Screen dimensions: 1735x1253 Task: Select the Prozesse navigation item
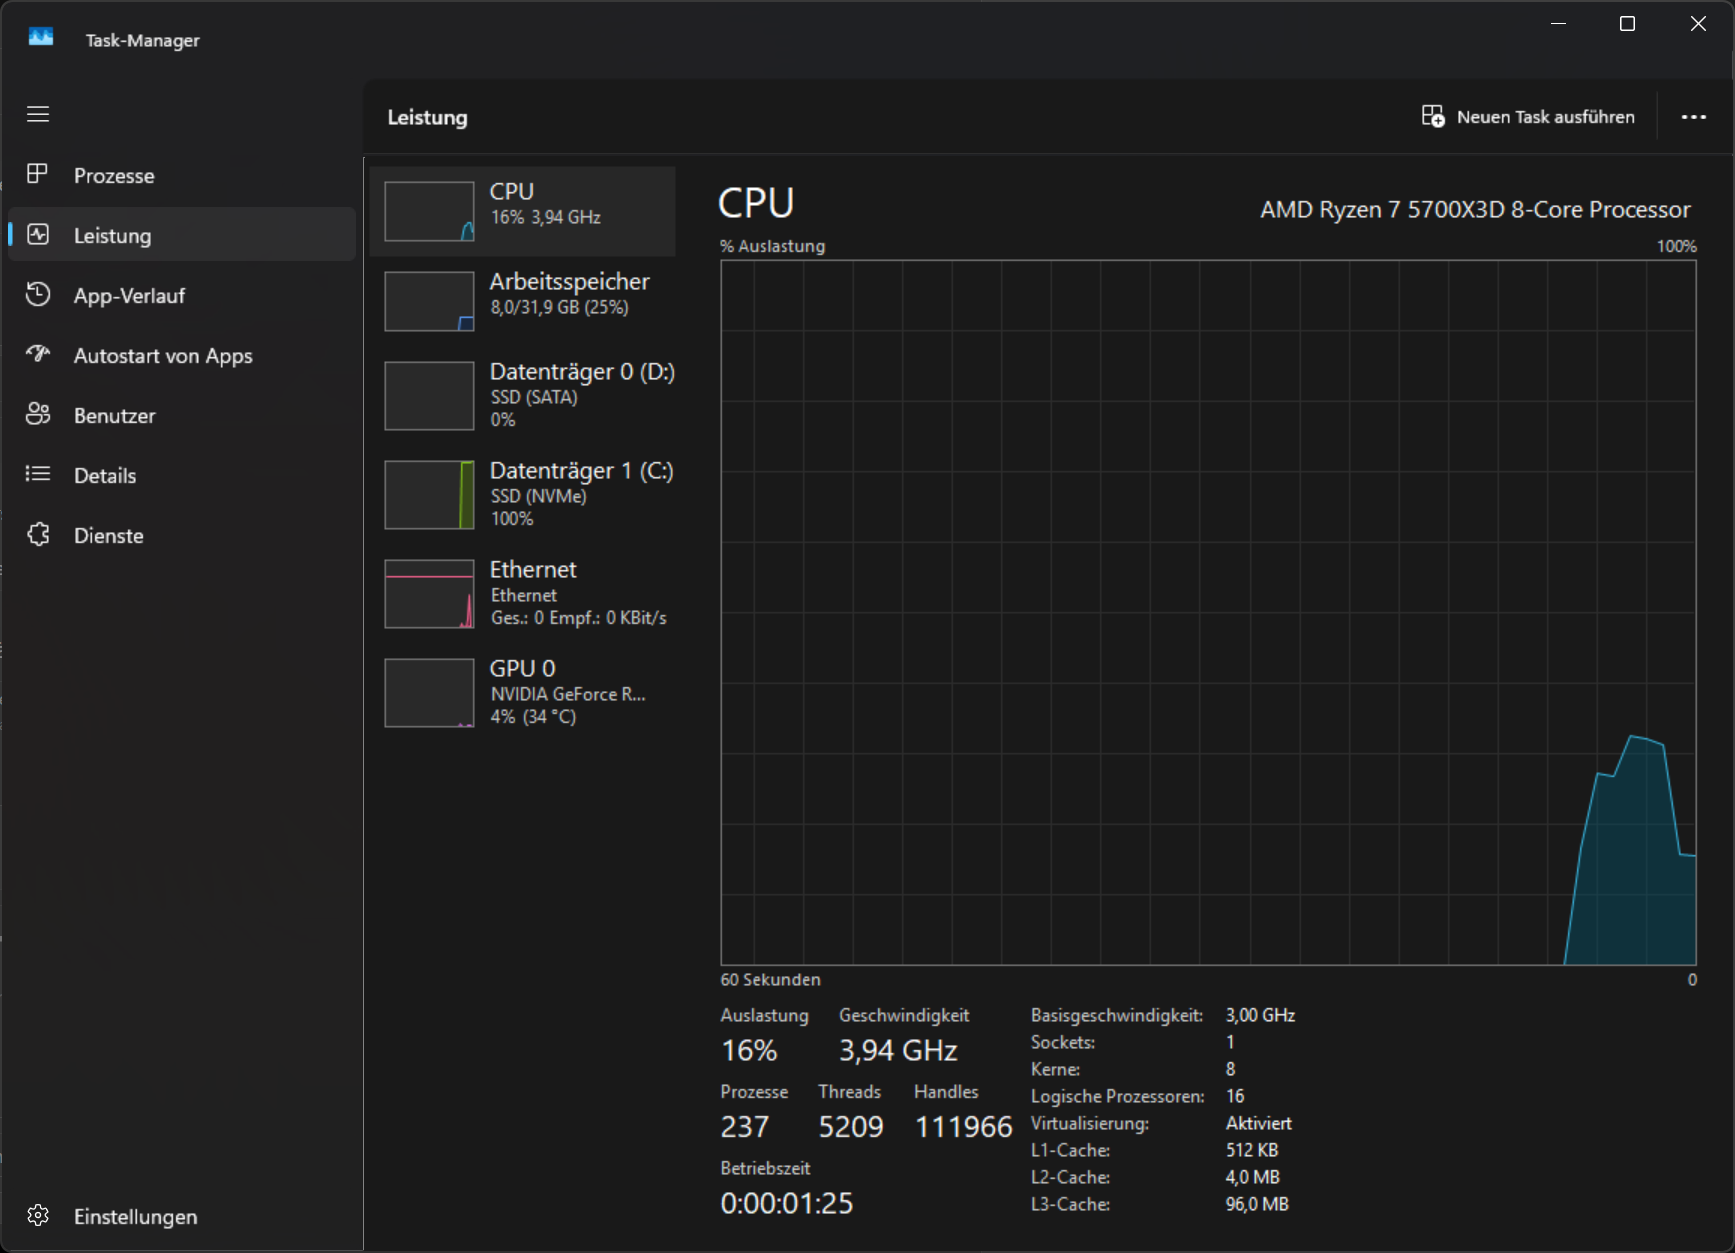click(x=182, y=175)
